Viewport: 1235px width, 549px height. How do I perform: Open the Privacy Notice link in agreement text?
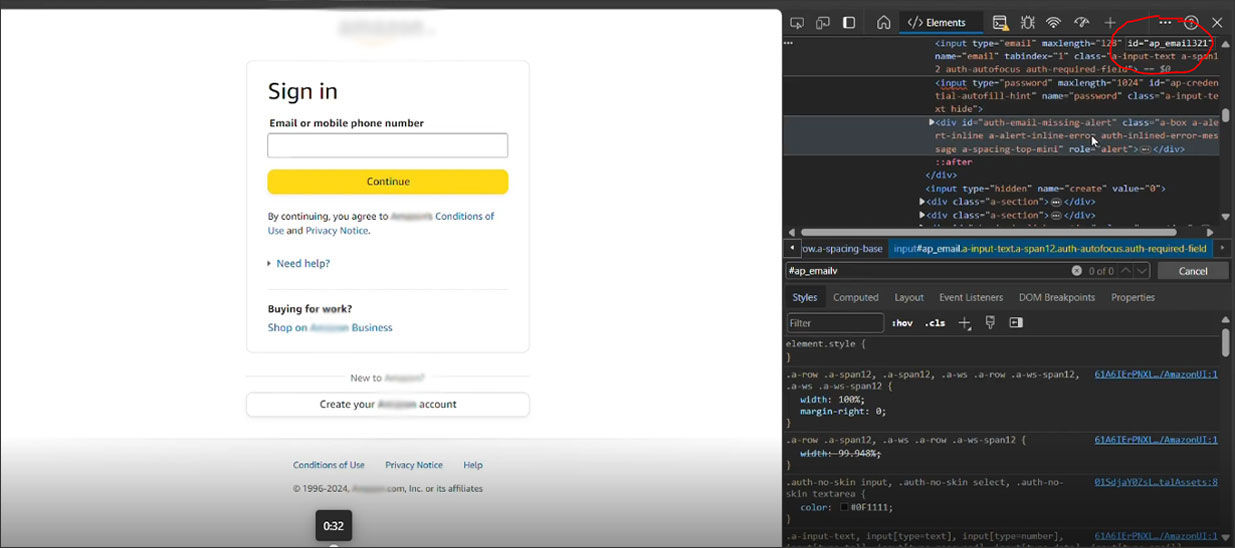337,230
